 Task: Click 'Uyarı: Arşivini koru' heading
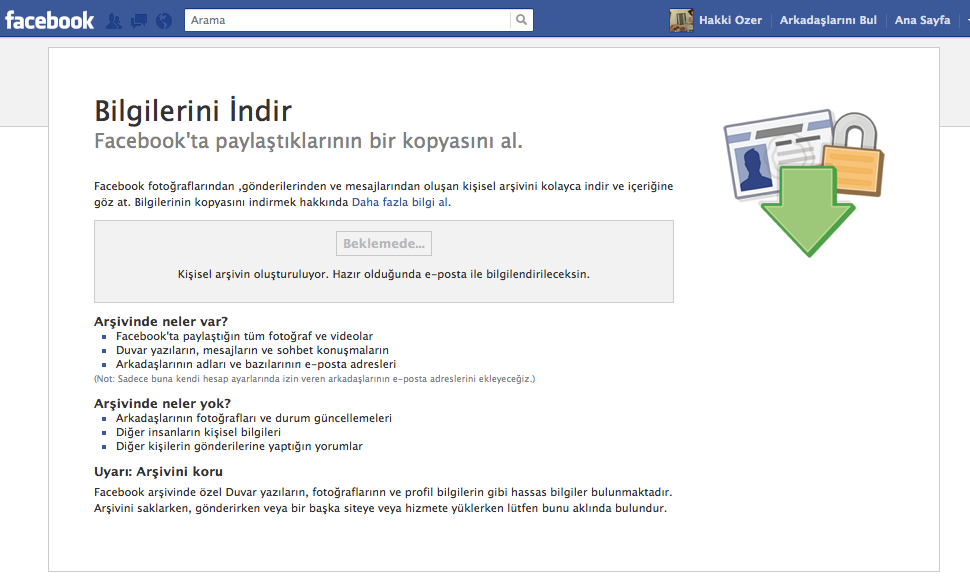[158, 472]
